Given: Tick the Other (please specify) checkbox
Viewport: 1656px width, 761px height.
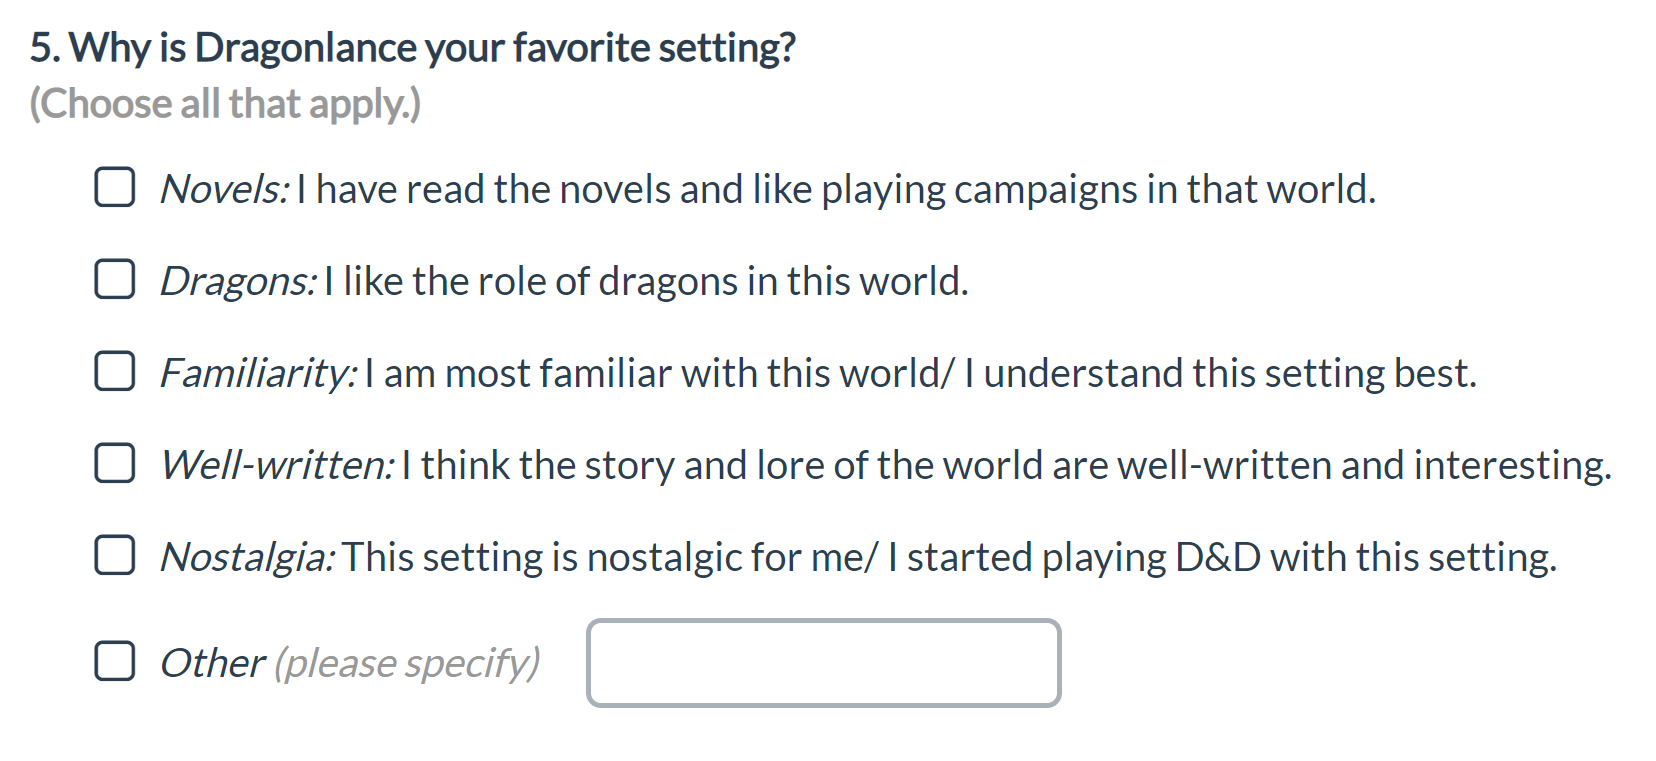Looking at the screenshot, I should [x=115, y=661].
